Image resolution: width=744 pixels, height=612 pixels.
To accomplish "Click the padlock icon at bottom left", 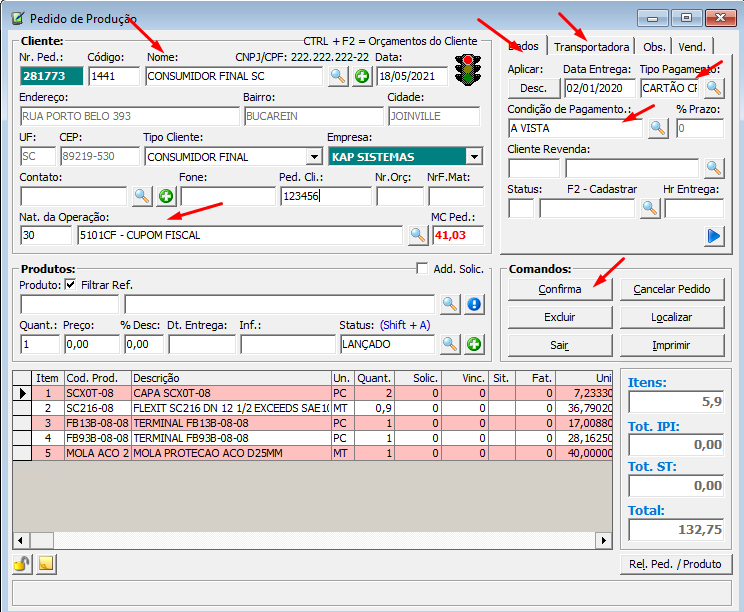I will (22, 564).
